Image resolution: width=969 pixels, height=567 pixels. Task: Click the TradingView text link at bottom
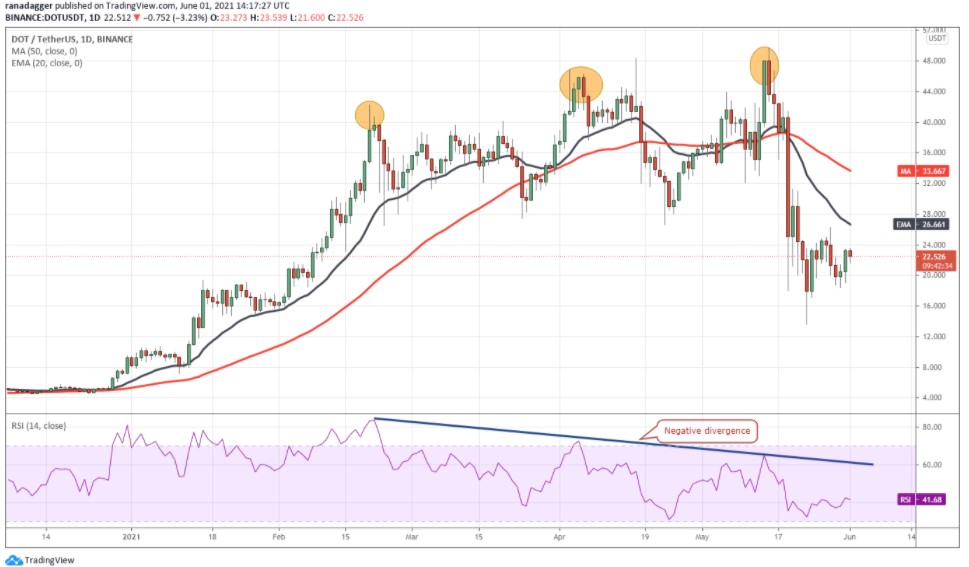click(x=49, y=560)
